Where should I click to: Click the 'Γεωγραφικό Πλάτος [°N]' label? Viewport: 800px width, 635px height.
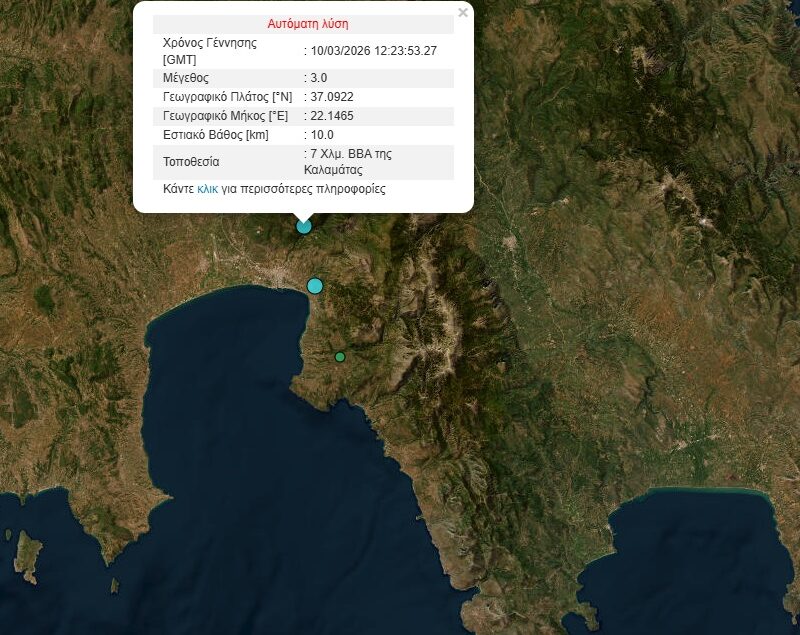pos(227,97)
